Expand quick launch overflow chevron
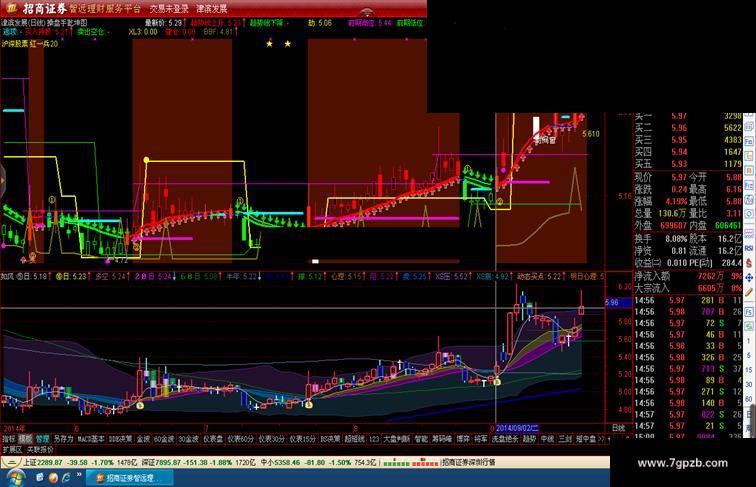Viewport: 756px width, 487px height. click(79, 475)
